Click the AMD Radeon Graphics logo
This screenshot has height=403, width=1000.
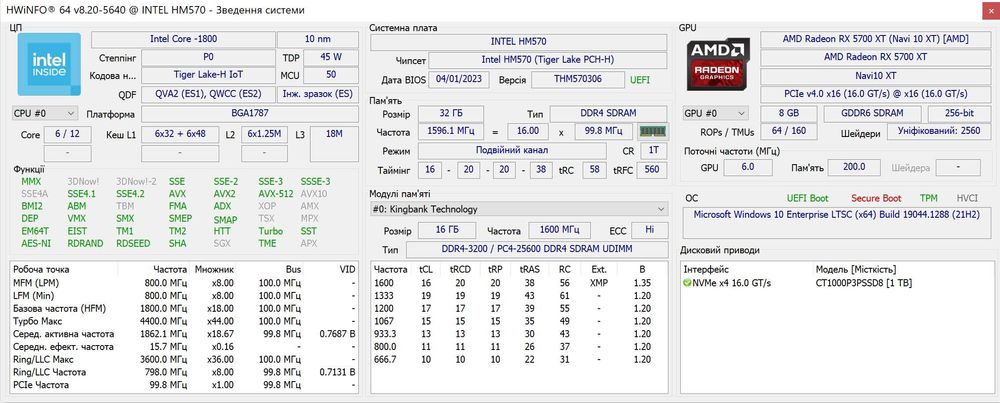717,65
